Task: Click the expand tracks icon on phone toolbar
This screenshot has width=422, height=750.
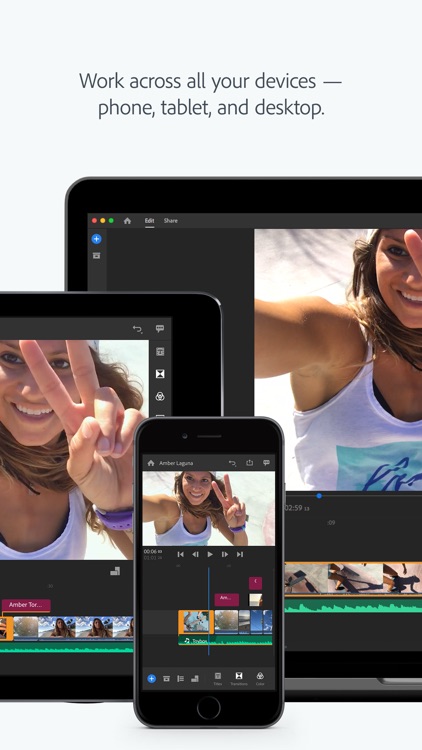Action: point(195,678)
